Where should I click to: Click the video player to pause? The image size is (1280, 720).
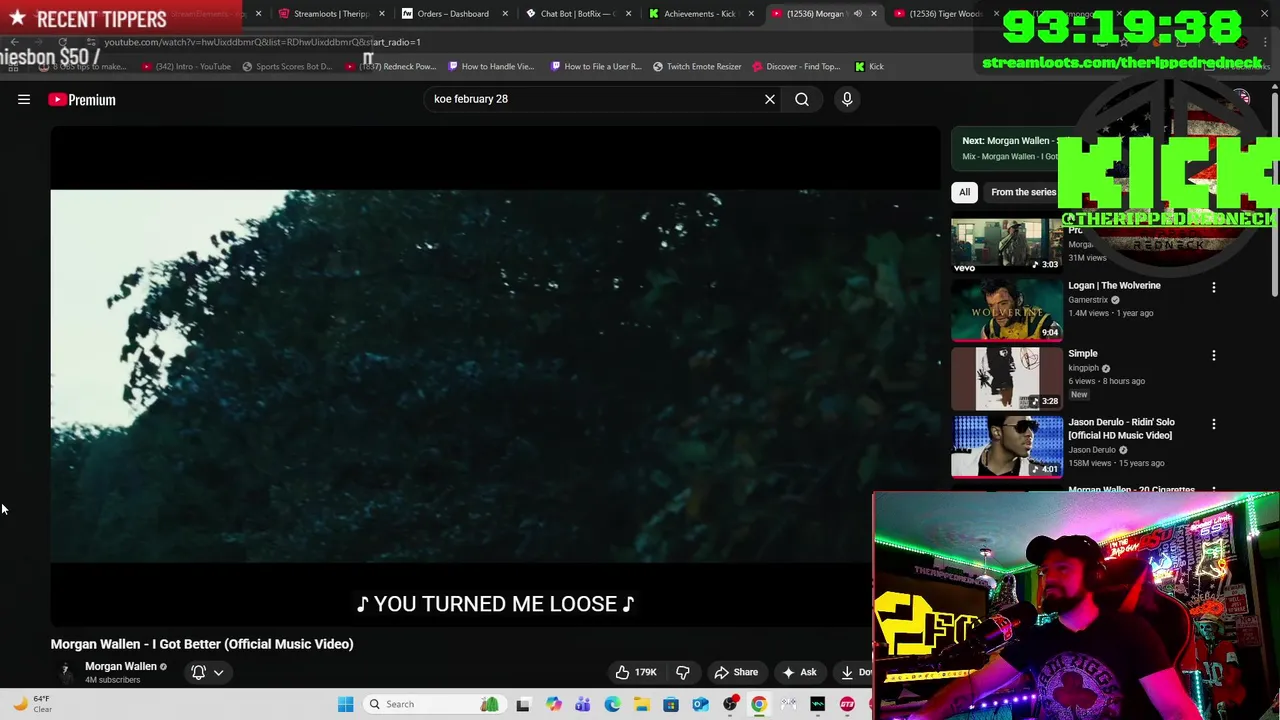(495, 375)
